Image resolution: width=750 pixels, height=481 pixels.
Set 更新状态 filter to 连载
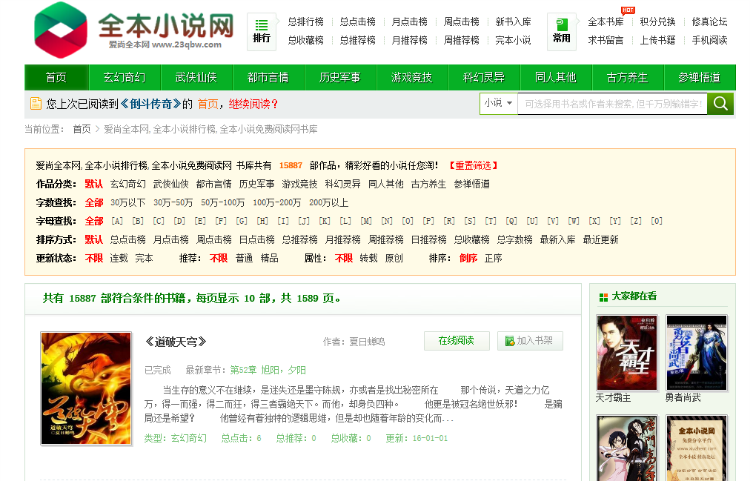click(x=119, y=258)
